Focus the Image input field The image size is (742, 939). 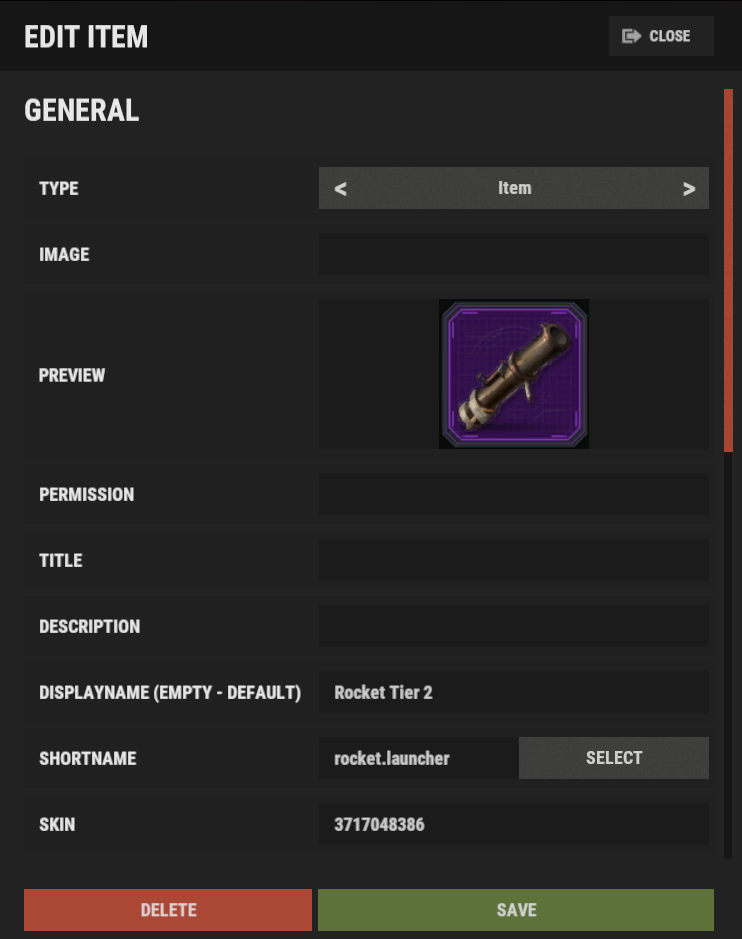514,254
